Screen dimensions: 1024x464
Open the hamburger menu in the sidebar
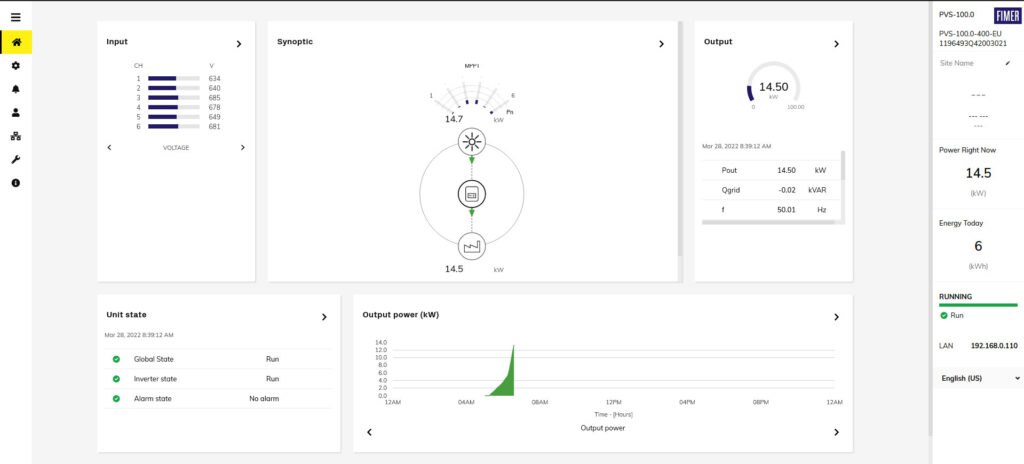click(x=15, y=17)
